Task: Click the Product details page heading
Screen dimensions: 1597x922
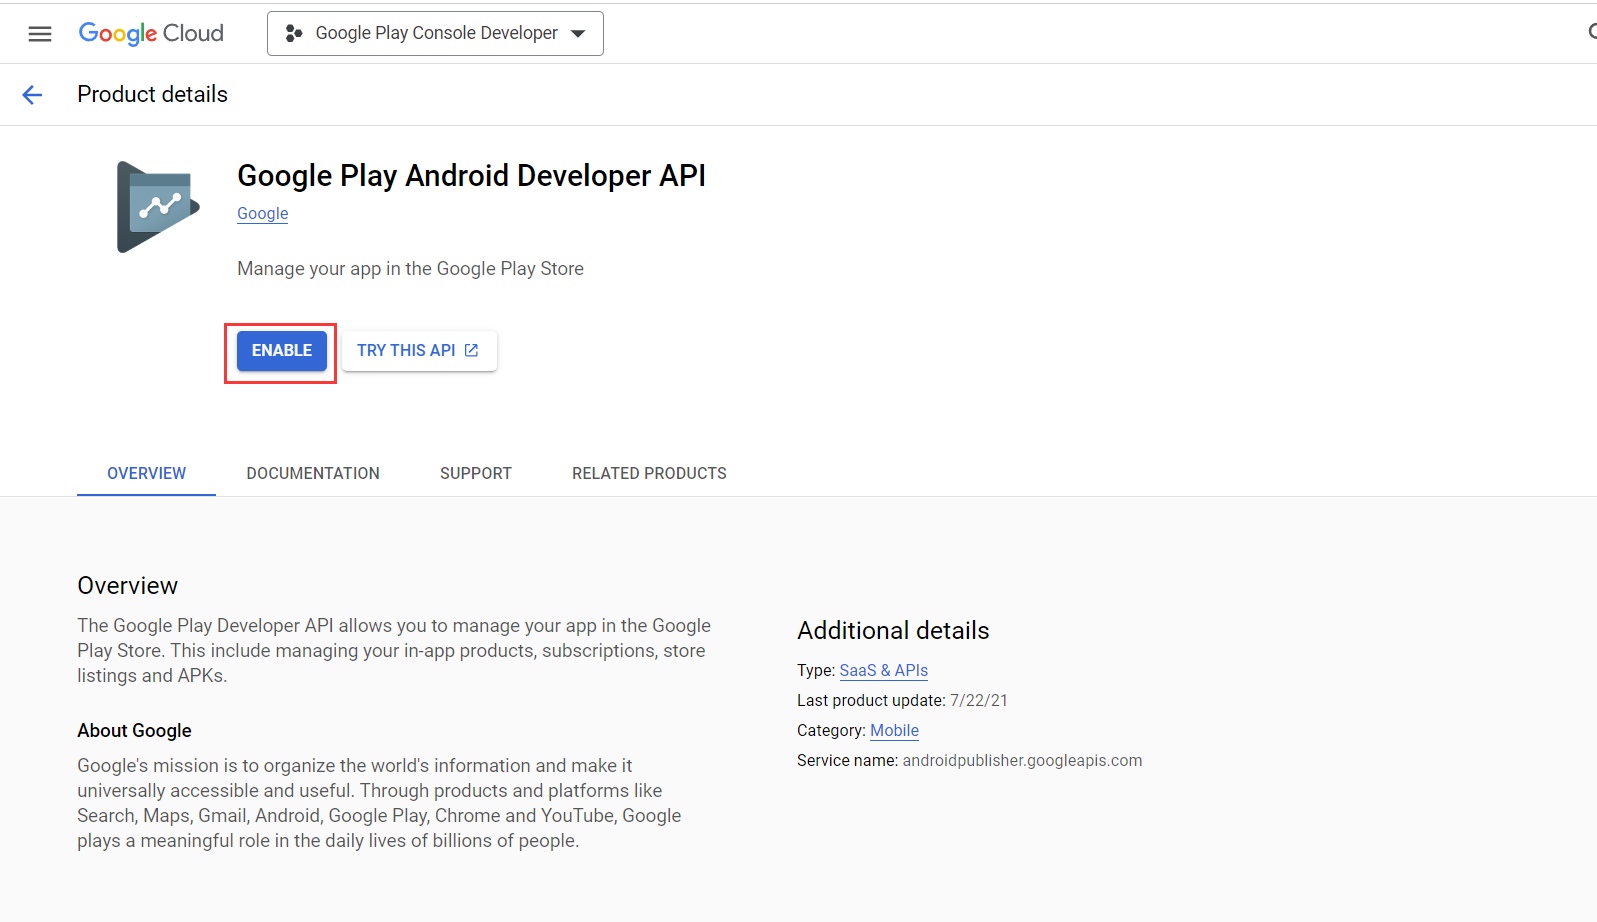Action: [152, 95]
